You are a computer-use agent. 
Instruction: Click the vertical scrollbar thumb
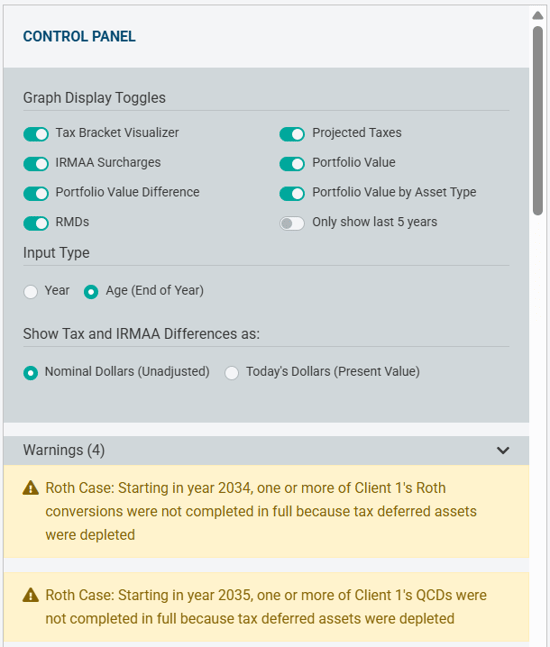(538, 120)
